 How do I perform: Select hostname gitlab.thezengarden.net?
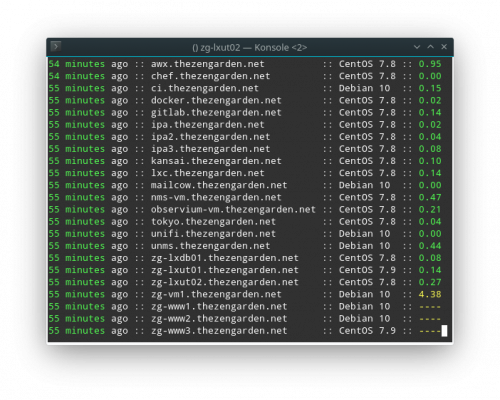(x=216, y=112)
